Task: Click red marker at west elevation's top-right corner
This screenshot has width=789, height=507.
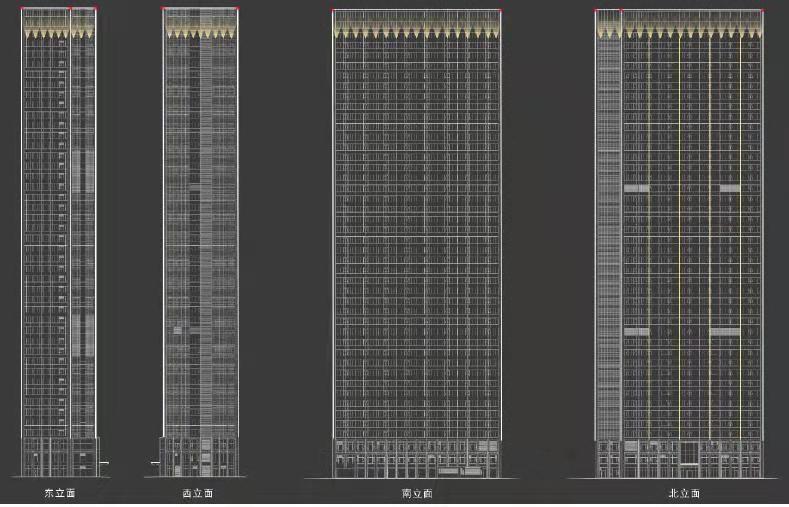Action: coord(238,10)
